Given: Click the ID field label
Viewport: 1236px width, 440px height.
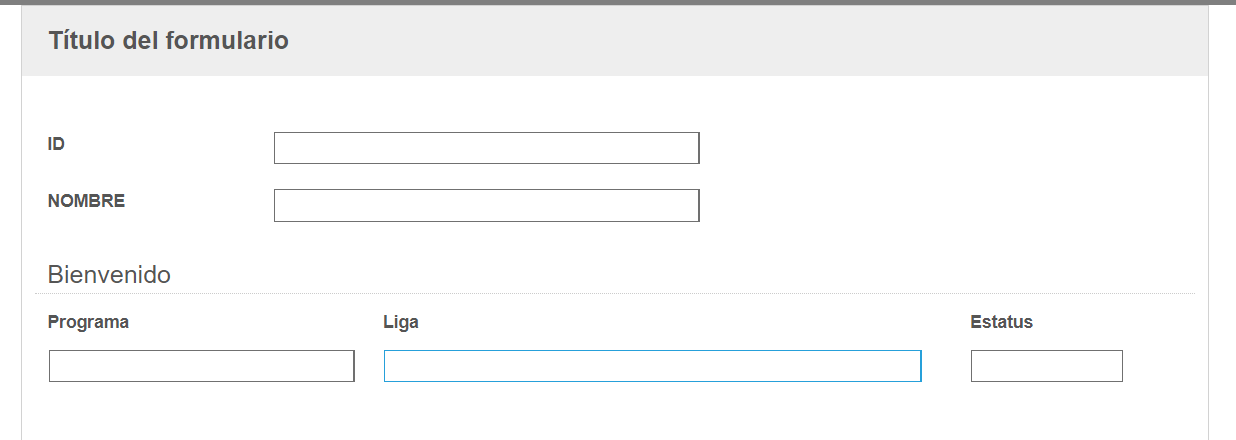Looking at the screenshot, I should [56, 144].
